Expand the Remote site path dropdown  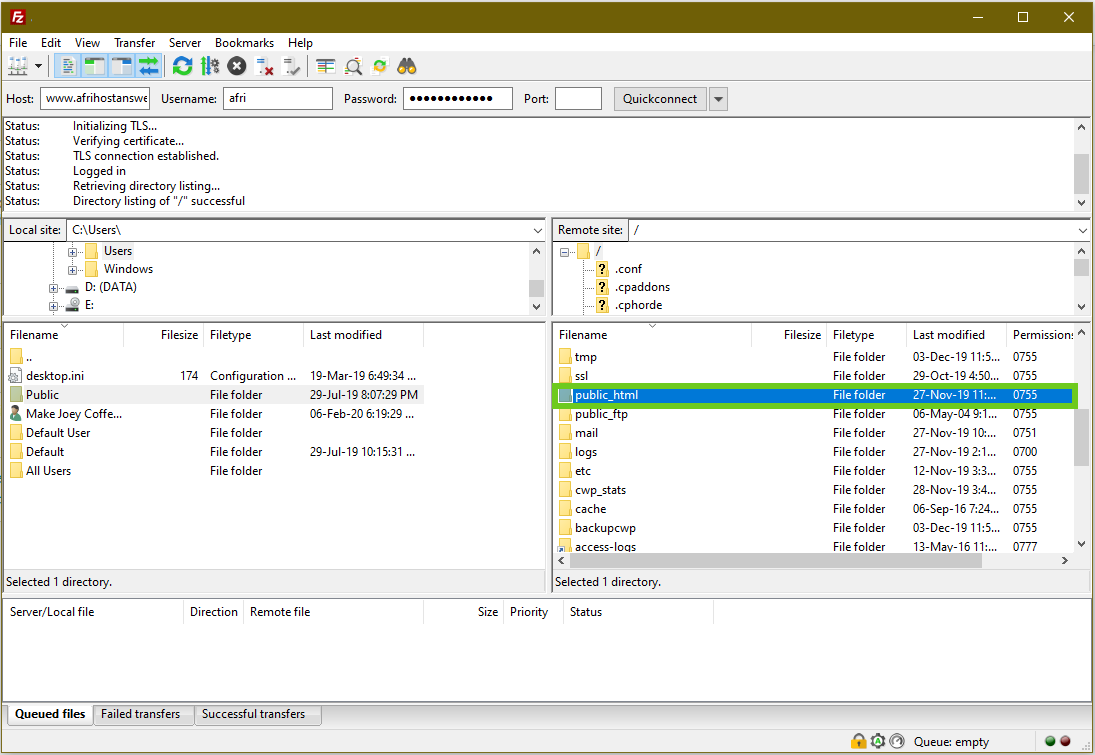point(1082,230)
